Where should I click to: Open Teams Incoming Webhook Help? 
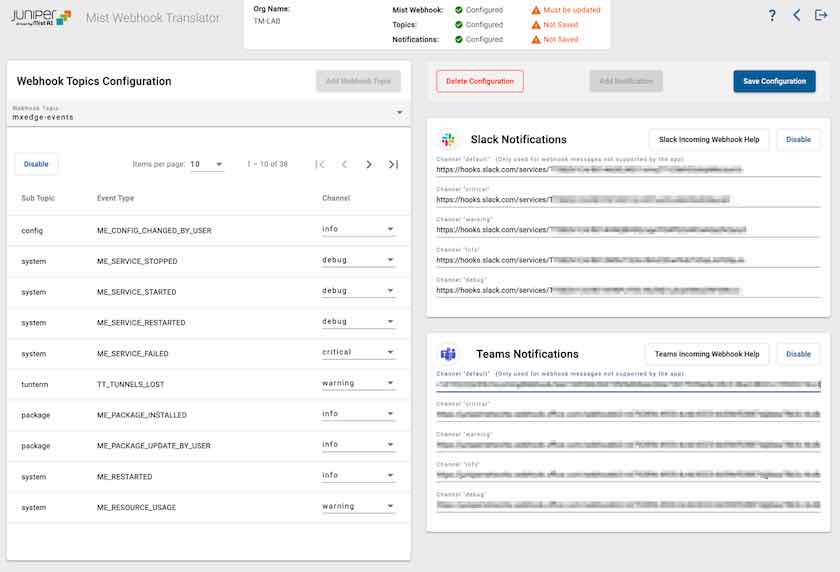pos(707,354)
